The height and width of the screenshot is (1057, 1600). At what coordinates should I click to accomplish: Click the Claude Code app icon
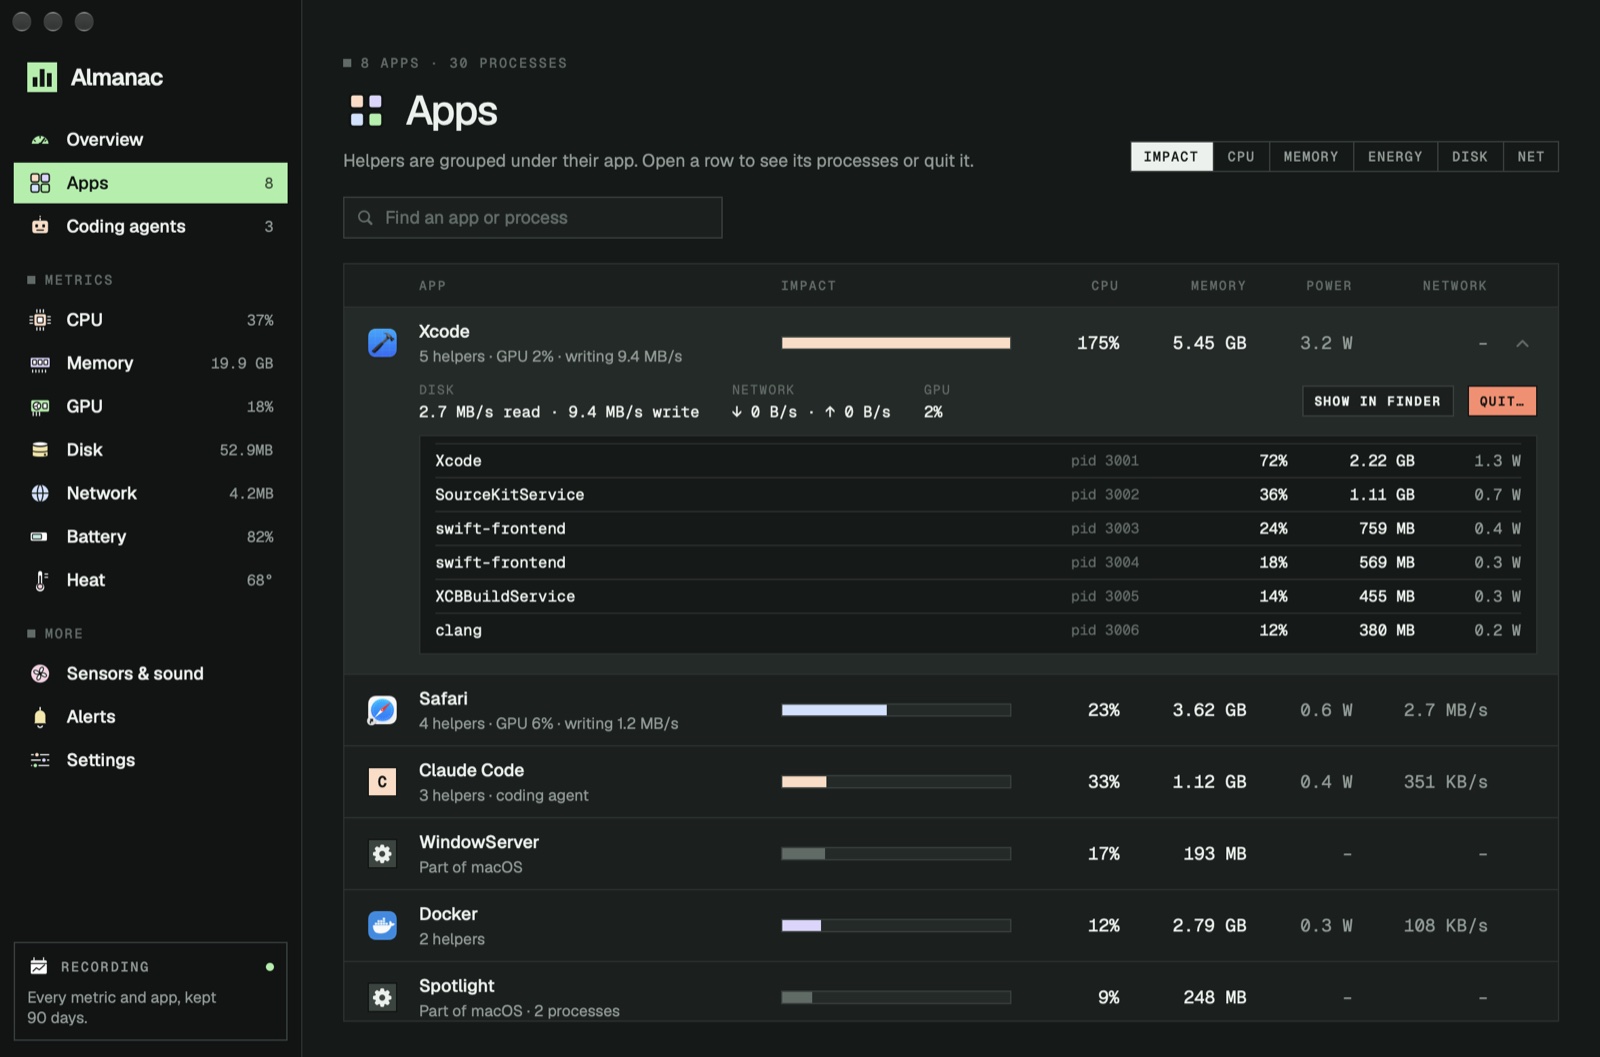coord(382,782)
